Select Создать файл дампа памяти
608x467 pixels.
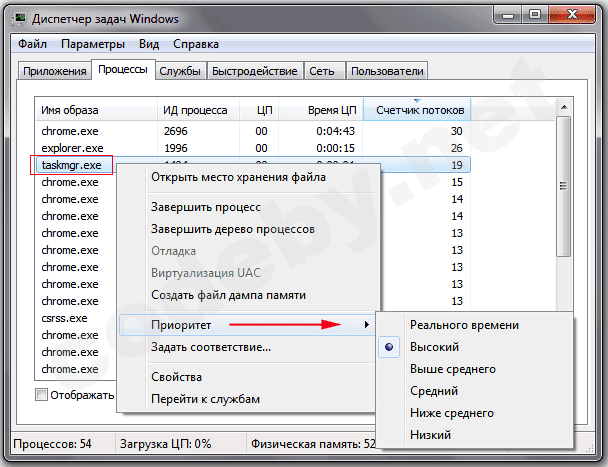(248, 295)
